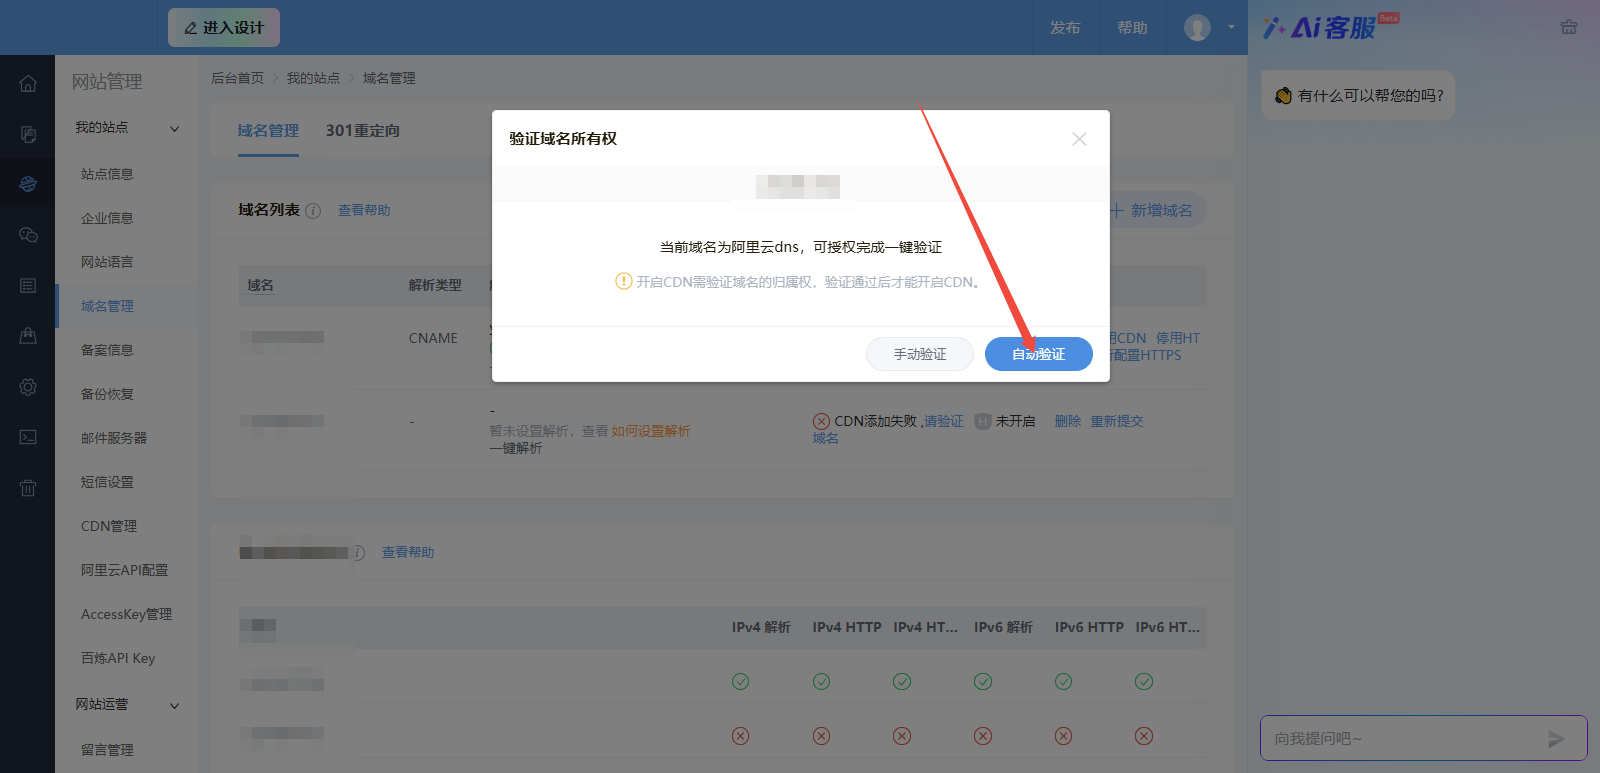The height and width of the screenshot is (773, 1600).
Task: Close the 验证域名所有权 dialog
Action: click(1079, 139)
